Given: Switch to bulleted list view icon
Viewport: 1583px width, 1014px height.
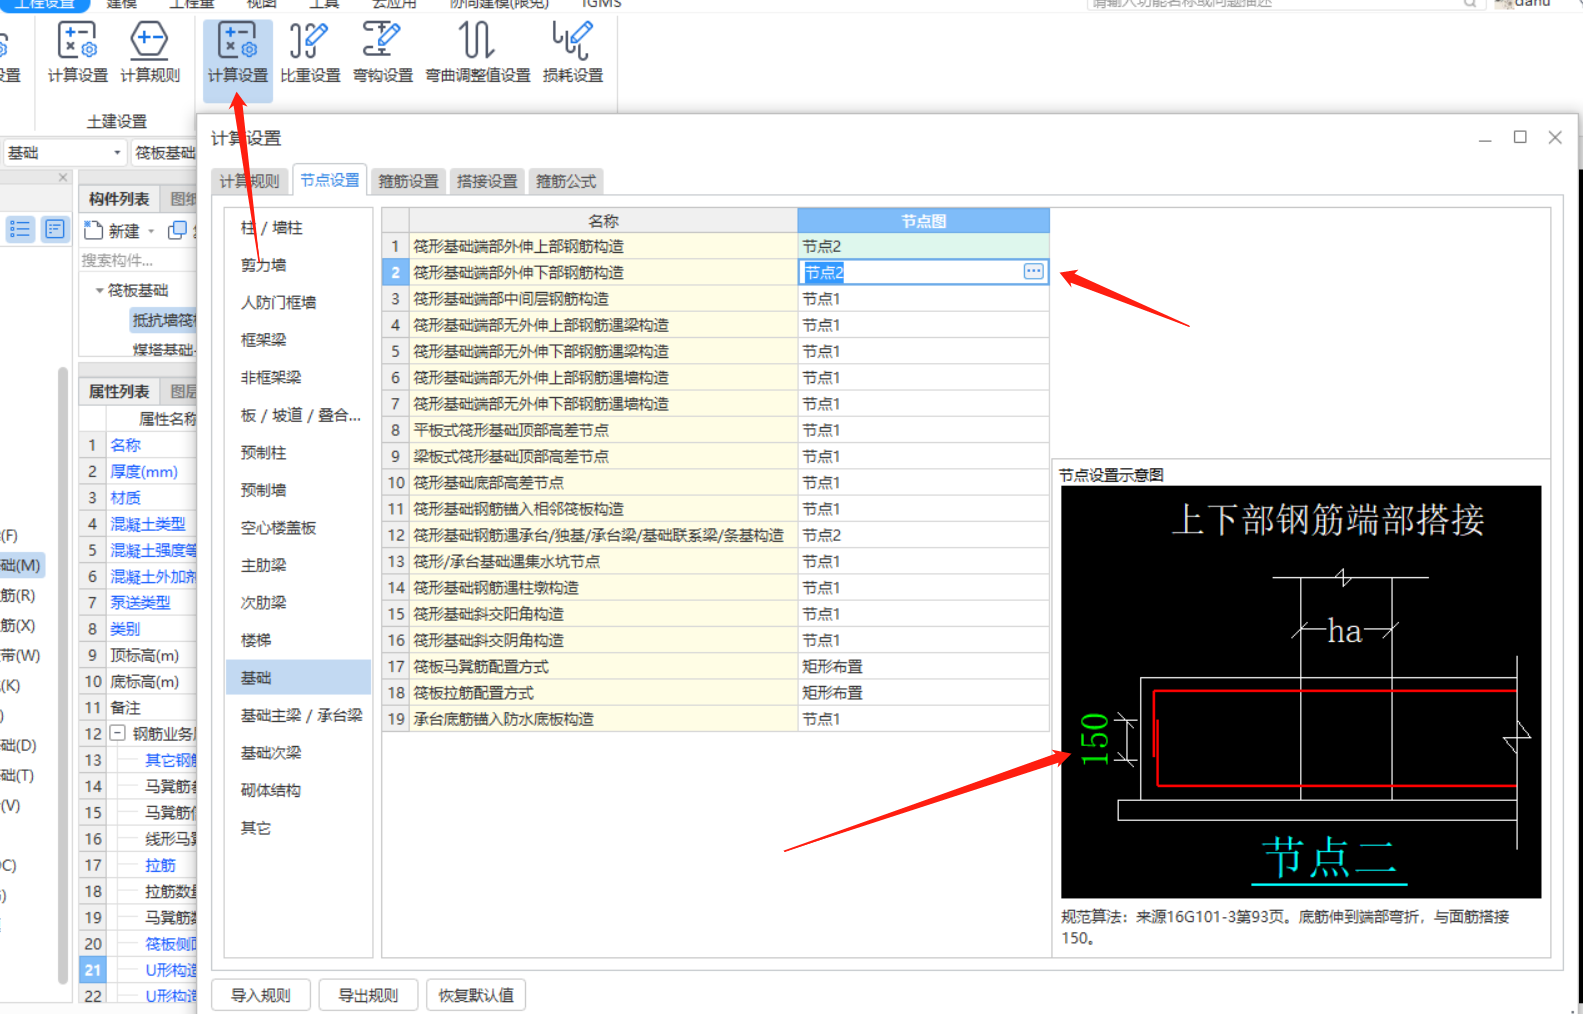Looking at the screenshot, I should tap(20, 229).
